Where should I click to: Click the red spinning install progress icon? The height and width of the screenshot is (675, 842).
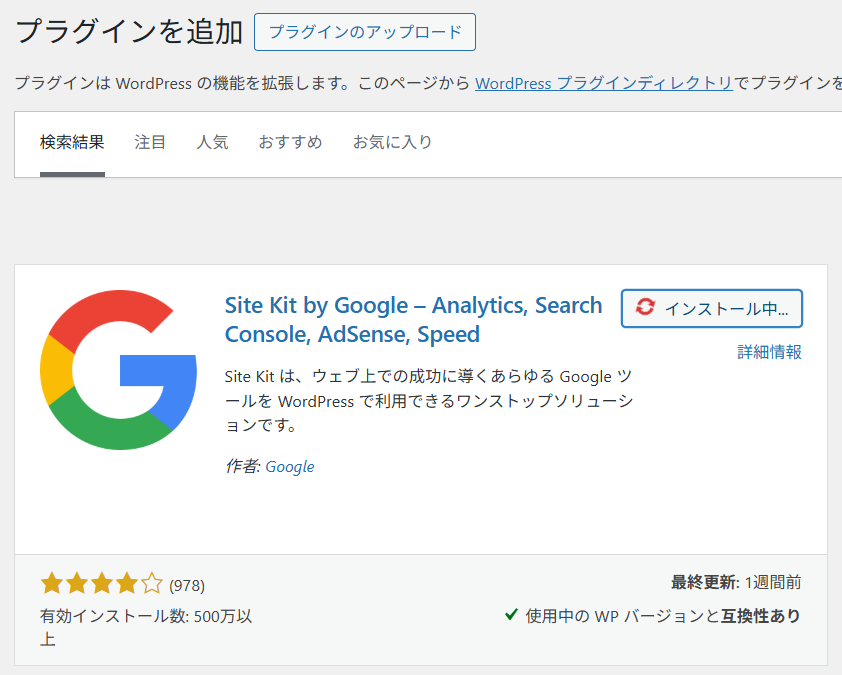(645, 308)
